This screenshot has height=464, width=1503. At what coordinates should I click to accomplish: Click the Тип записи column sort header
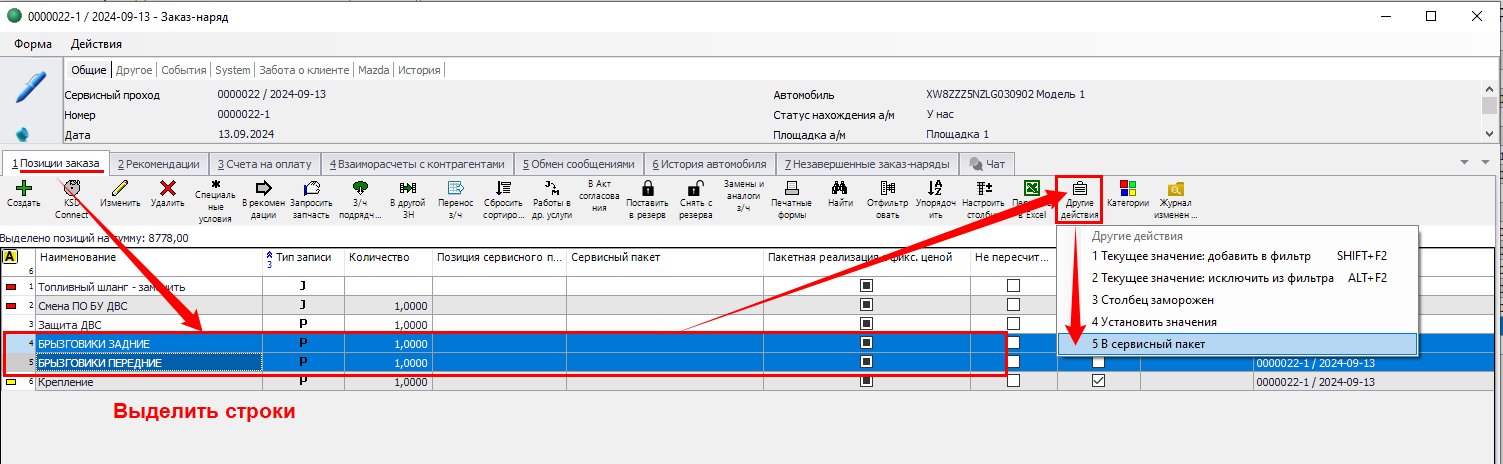click(x=301, y=258)
